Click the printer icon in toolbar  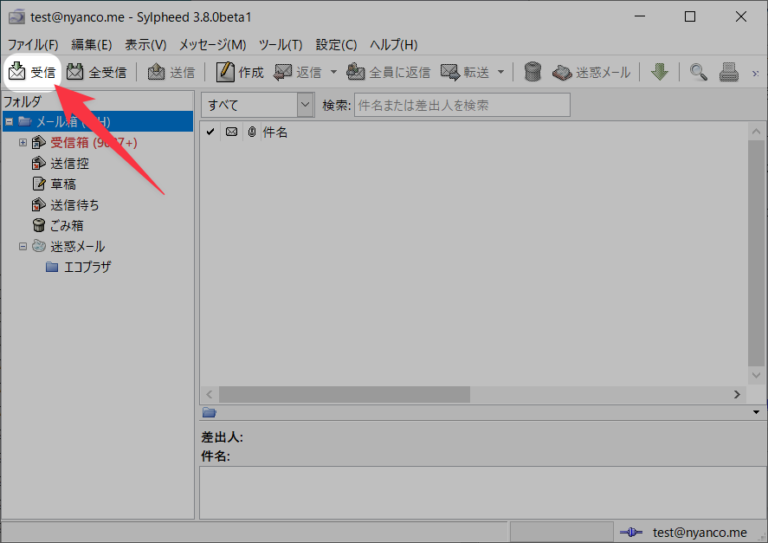729,72
